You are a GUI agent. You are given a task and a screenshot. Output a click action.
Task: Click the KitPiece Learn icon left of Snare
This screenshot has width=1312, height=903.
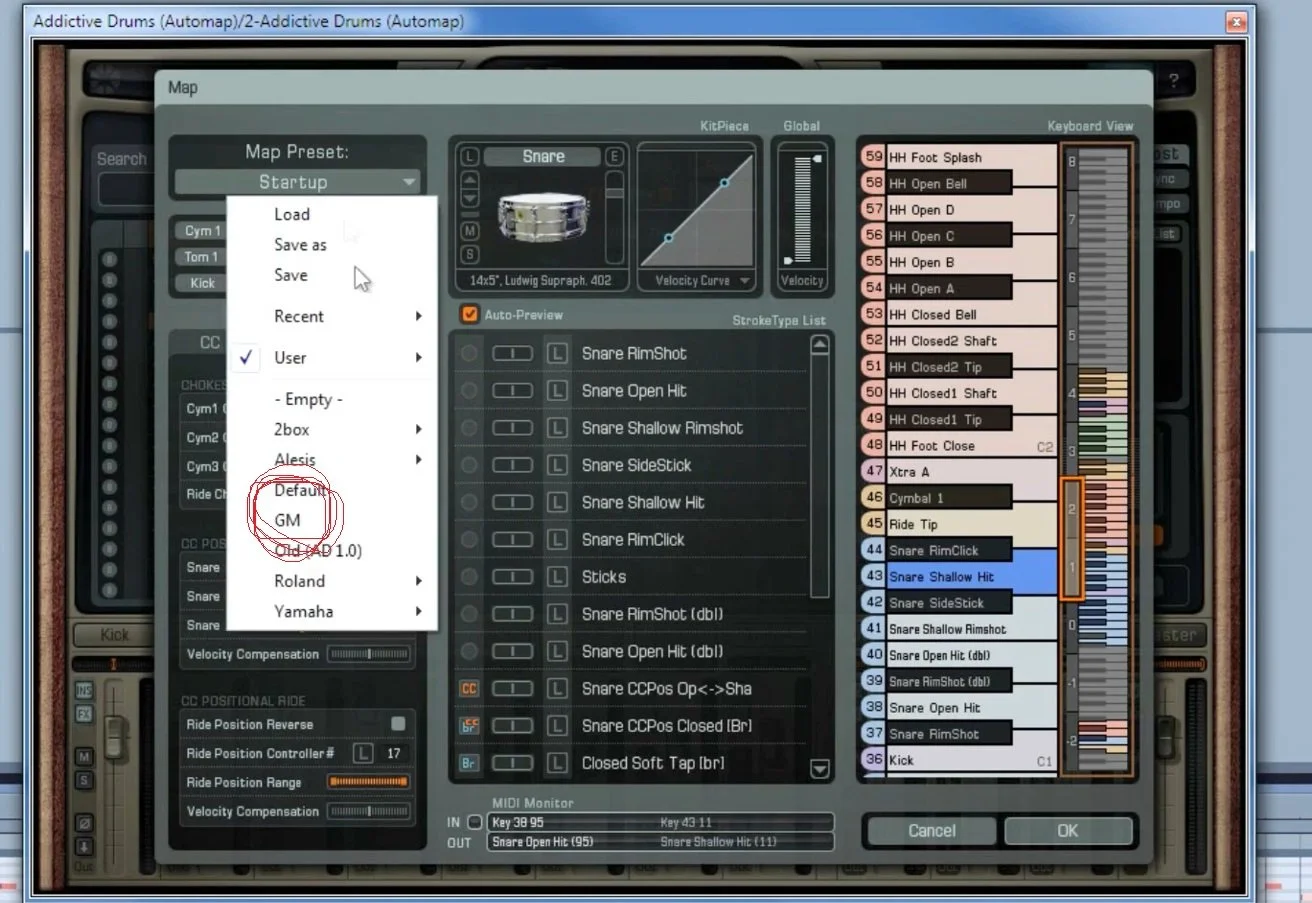pos(469,157)
